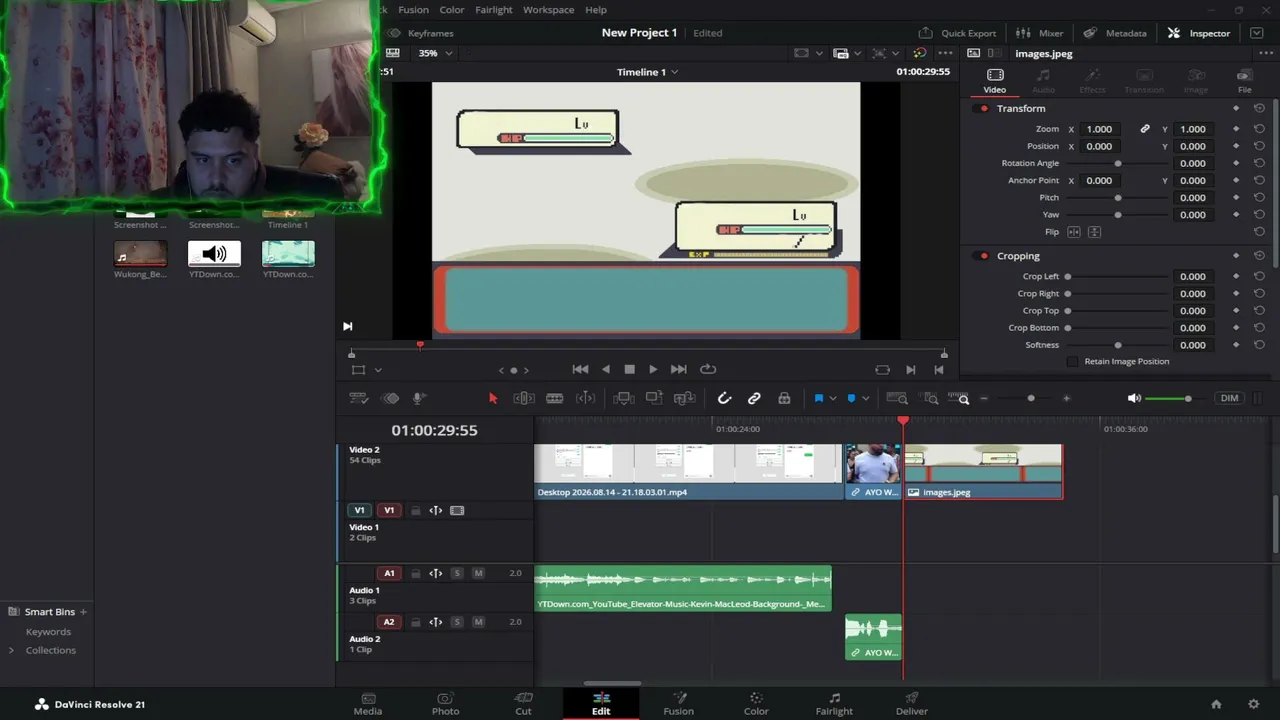Open the timeline view options icon
The image size is (1280, 720).
coord(358,398)
